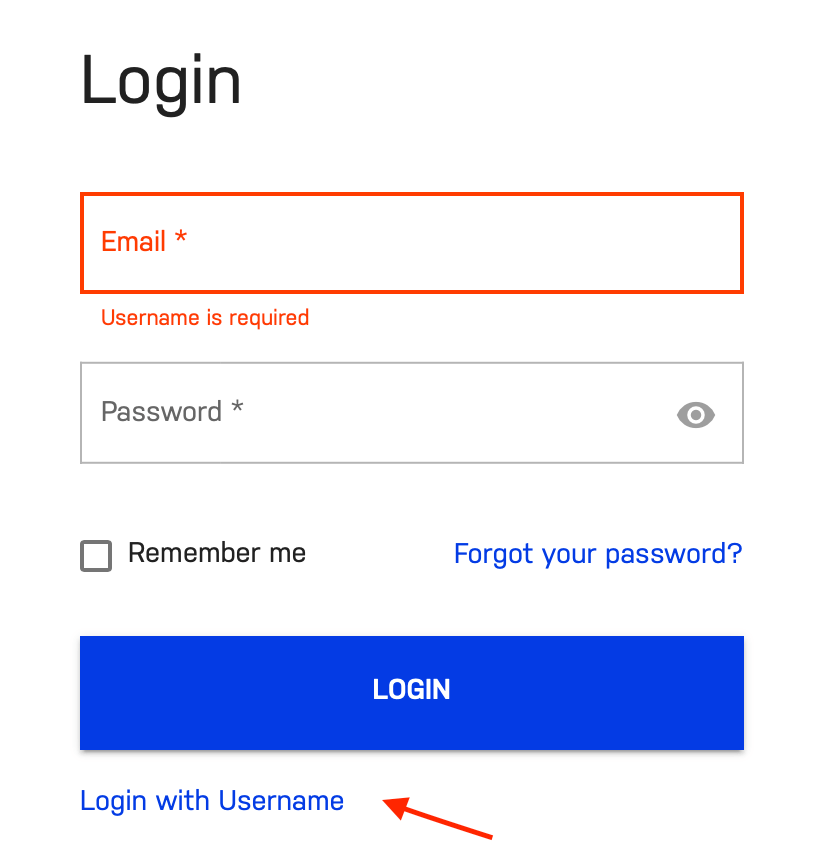Click the gray asterisk beside Password

[237, 407]
